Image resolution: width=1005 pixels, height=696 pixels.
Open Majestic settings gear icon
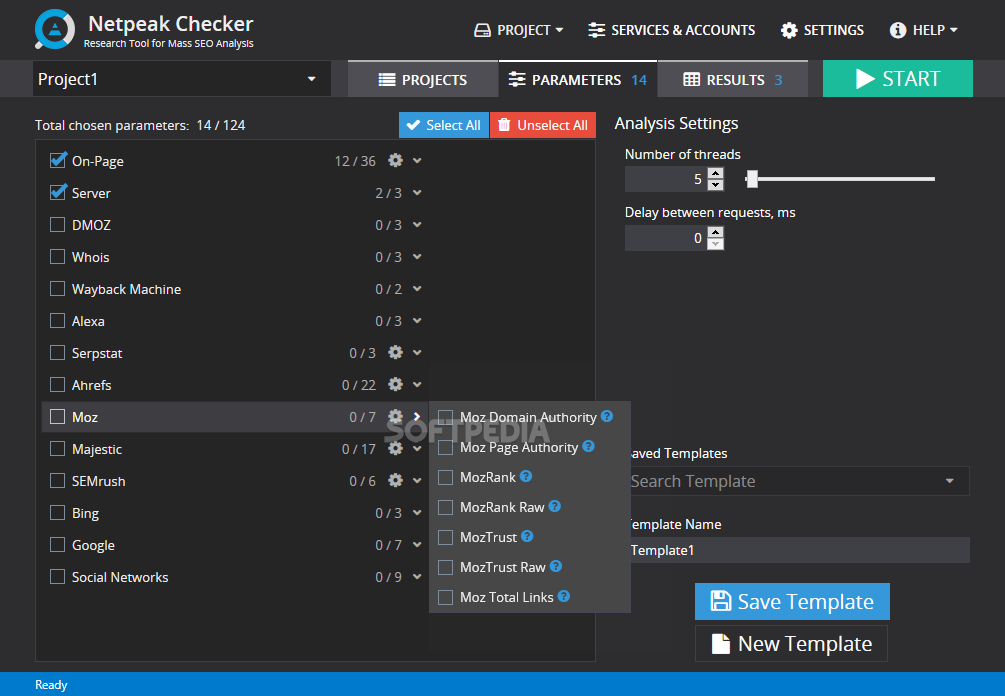(x=395, y=449)
